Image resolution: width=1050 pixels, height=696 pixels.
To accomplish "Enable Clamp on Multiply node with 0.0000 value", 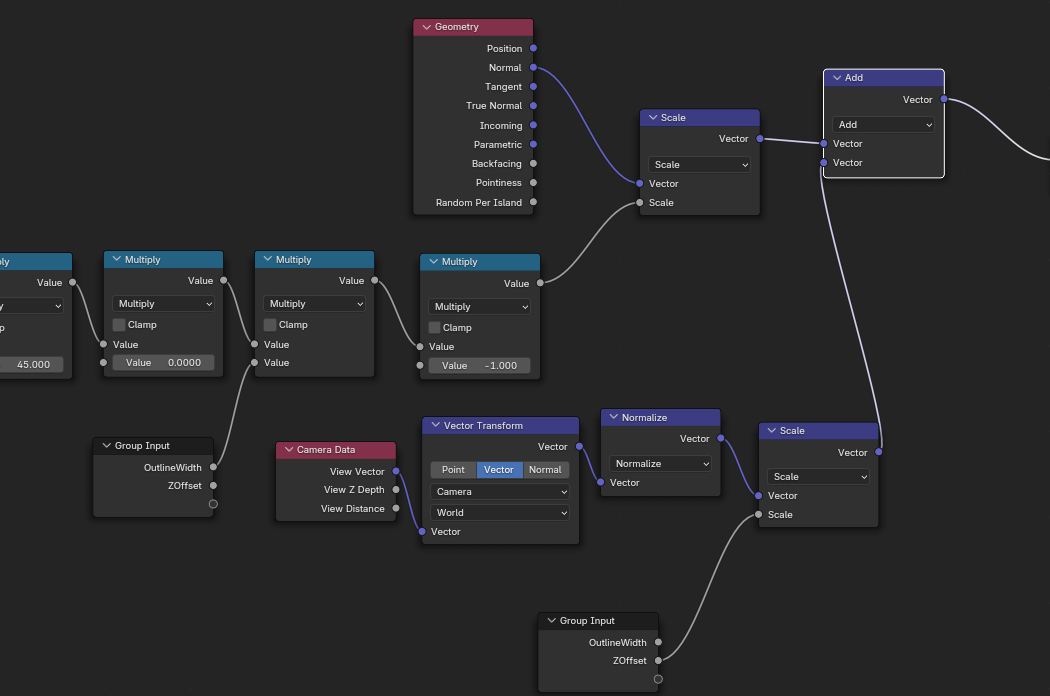I will (x=119, y=325).
